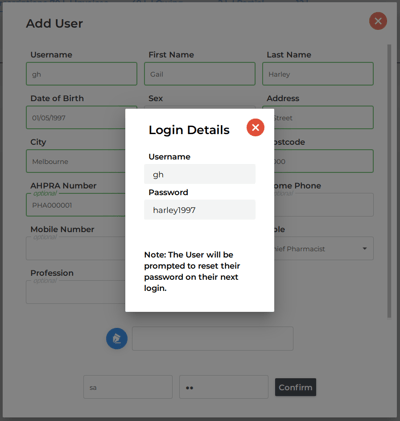Open the Role dropdown arrow
Image resolution: width=400 pixels, height=421 pixels.
coord(365,248)
